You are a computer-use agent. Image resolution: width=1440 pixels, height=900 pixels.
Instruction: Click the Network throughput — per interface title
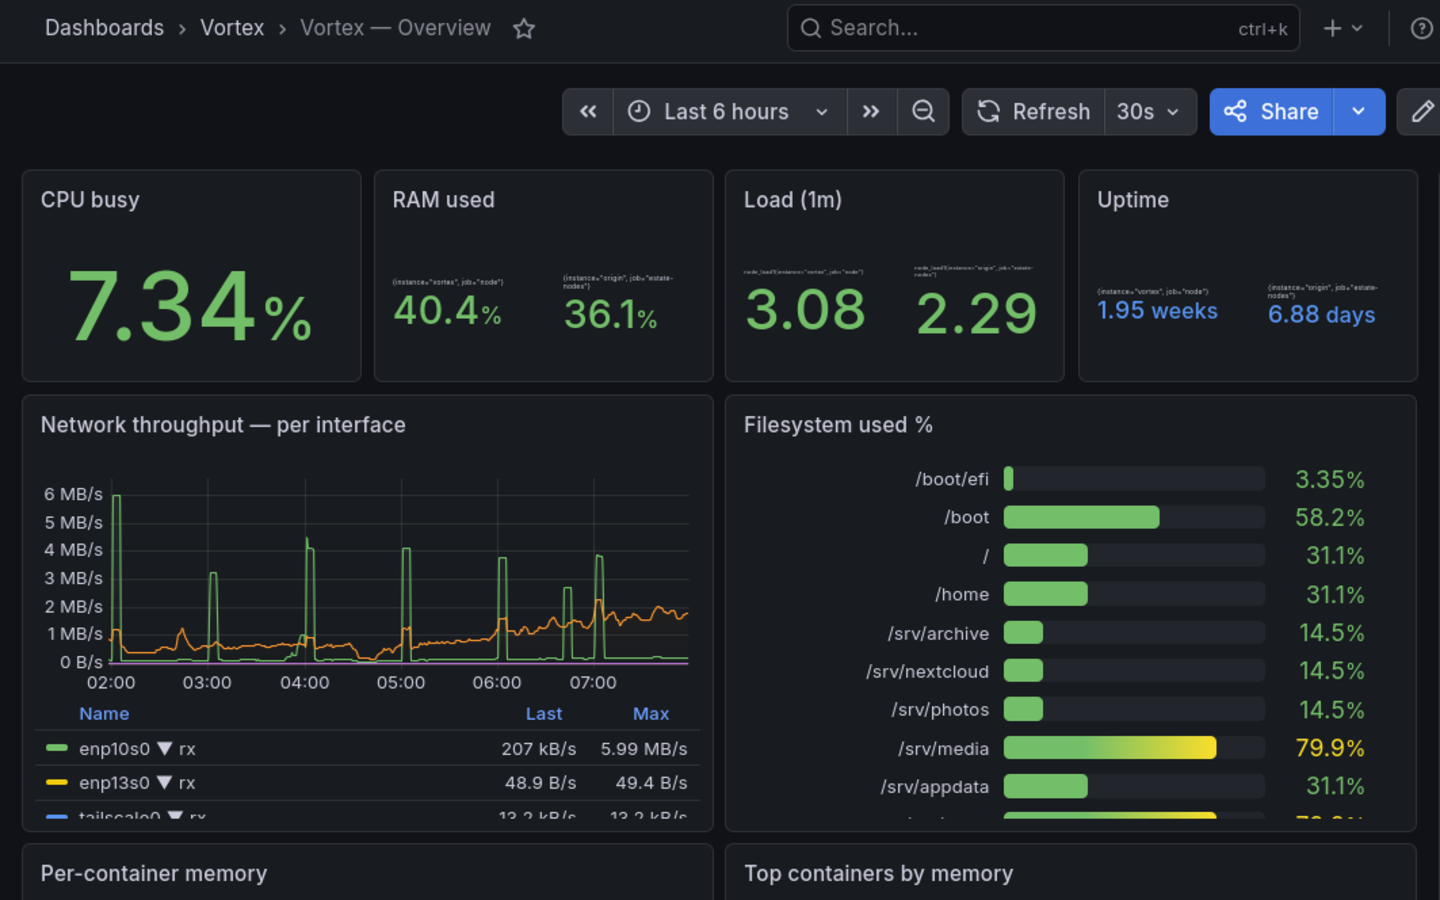(x=223, y=425)
